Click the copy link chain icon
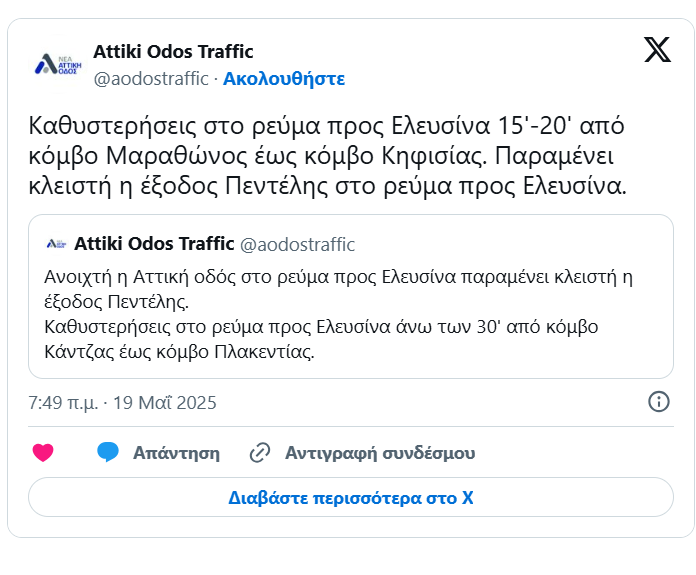The image size is (696, 575). 260,453
